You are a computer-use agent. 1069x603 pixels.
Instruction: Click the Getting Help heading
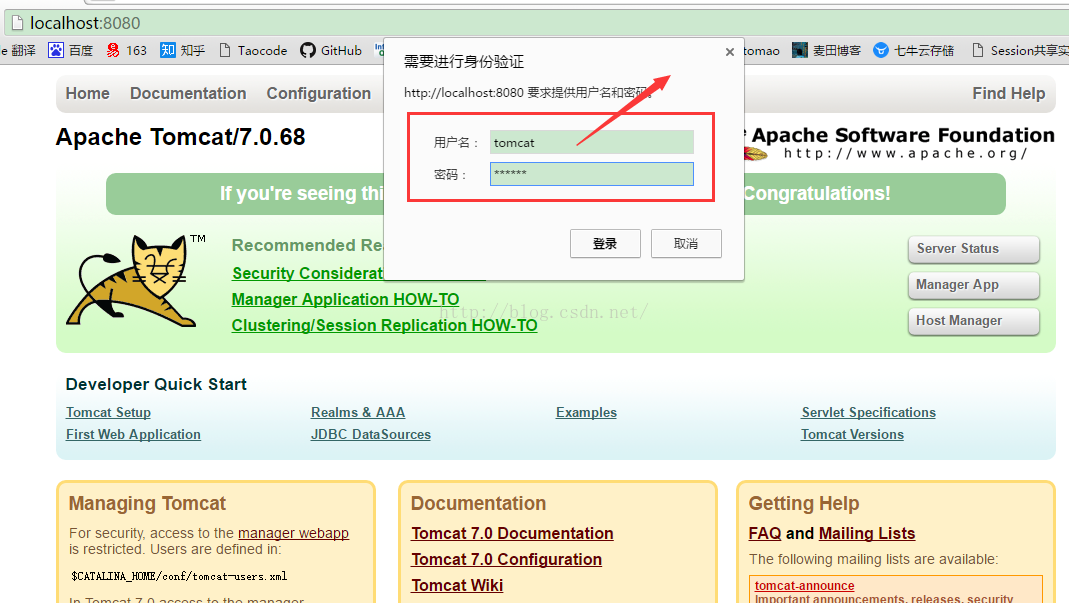804,503
